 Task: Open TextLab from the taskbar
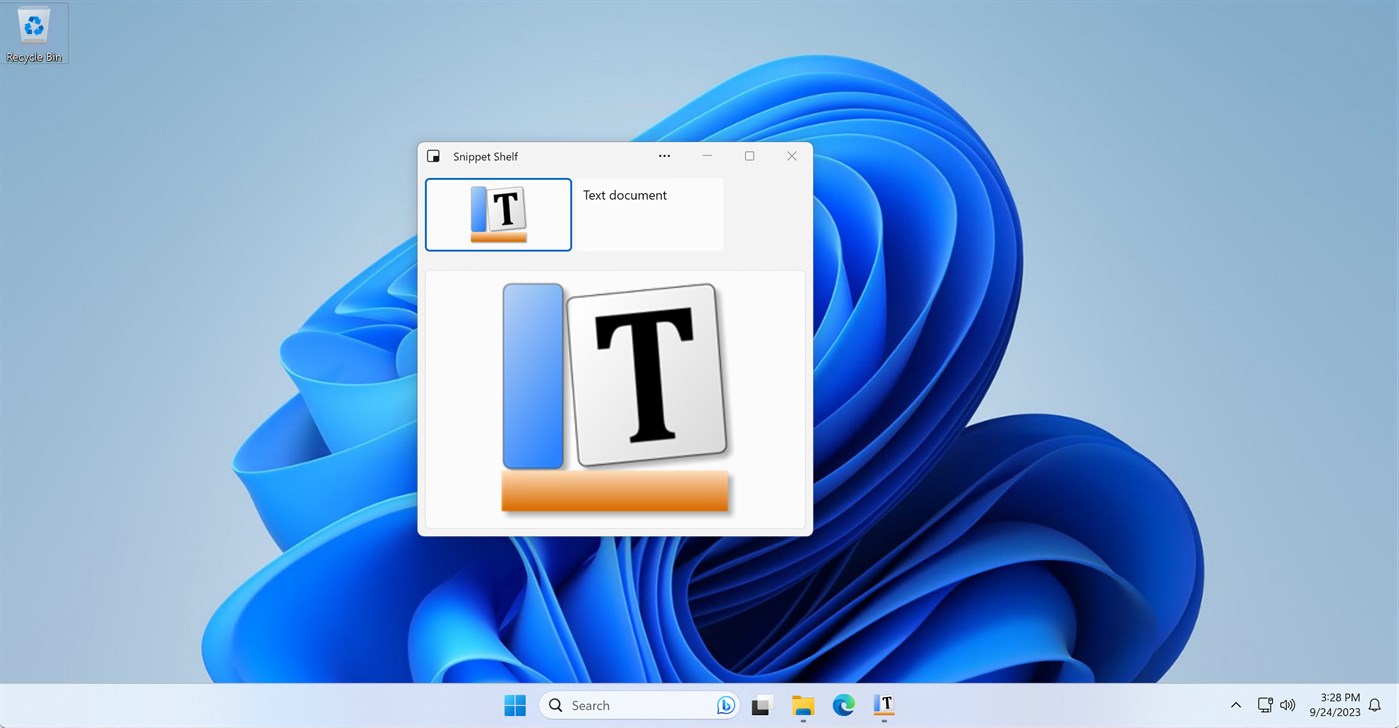click(883, 705)
